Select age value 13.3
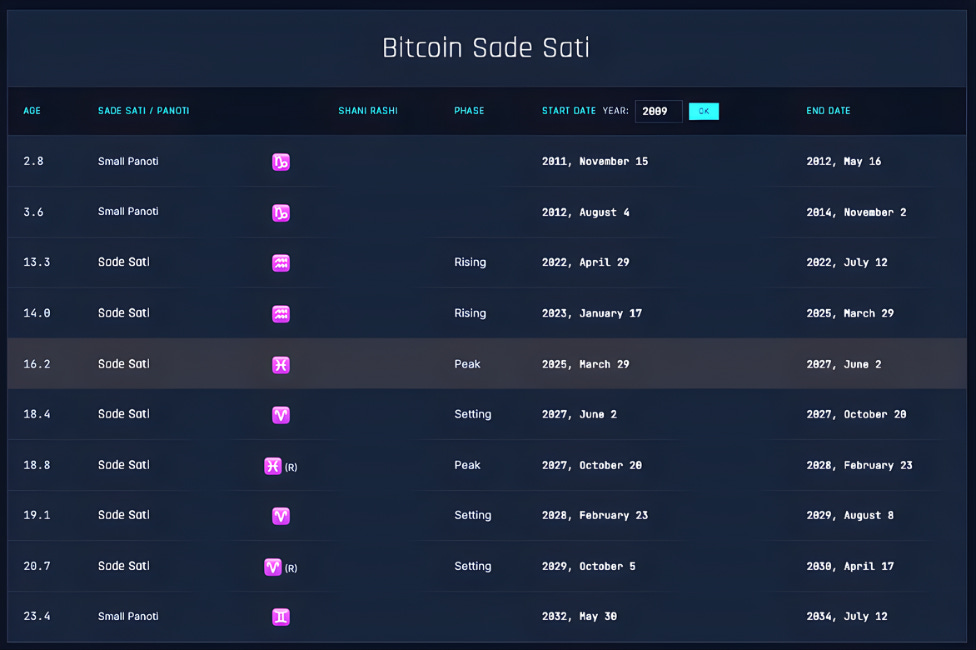 (37, 262)
